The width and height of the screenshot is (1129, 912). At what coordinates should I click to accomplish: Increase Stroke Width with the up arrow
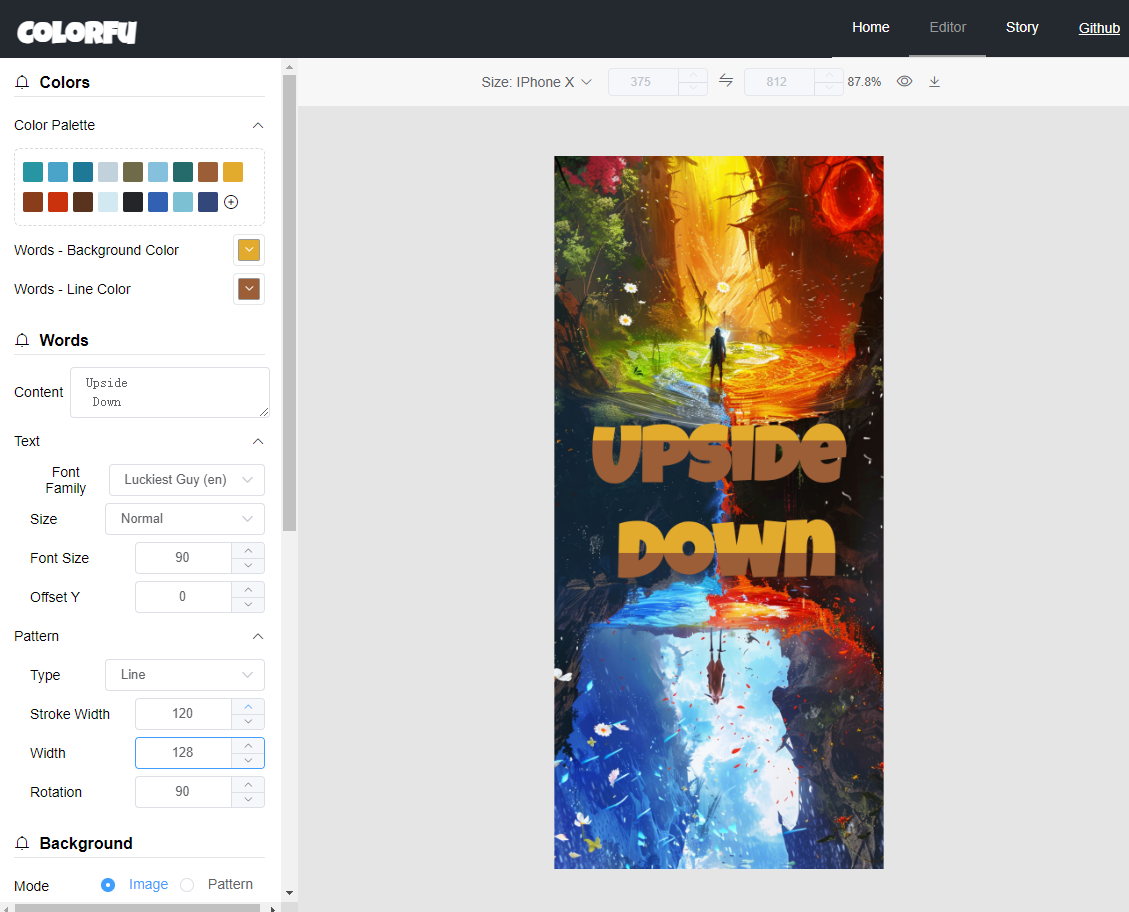coord(248,707)
